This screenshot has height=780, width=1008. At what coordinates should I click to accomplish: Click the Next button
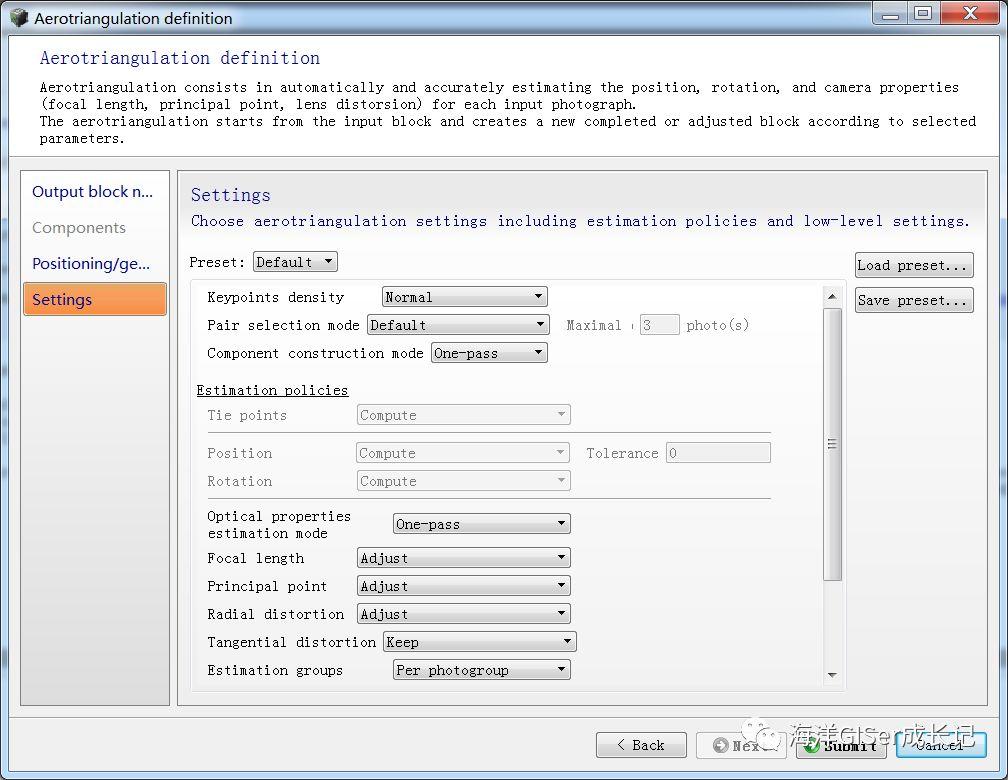click(x=741, y=745)
